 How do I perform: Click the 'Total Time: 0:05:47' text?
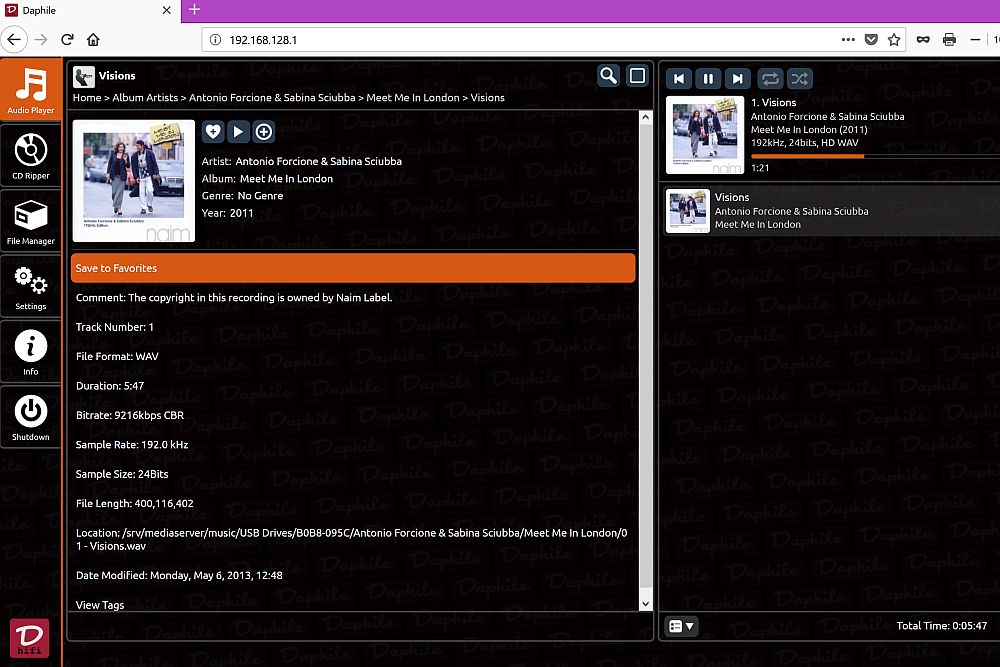pos(941,626)
